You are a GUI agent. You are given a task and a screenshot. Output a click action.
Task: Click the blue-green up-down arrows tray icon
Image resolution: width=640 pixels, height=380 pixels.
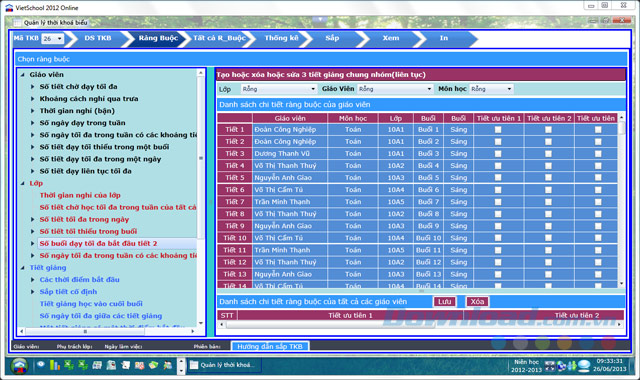pyautogui.click(x=571, y=366)
